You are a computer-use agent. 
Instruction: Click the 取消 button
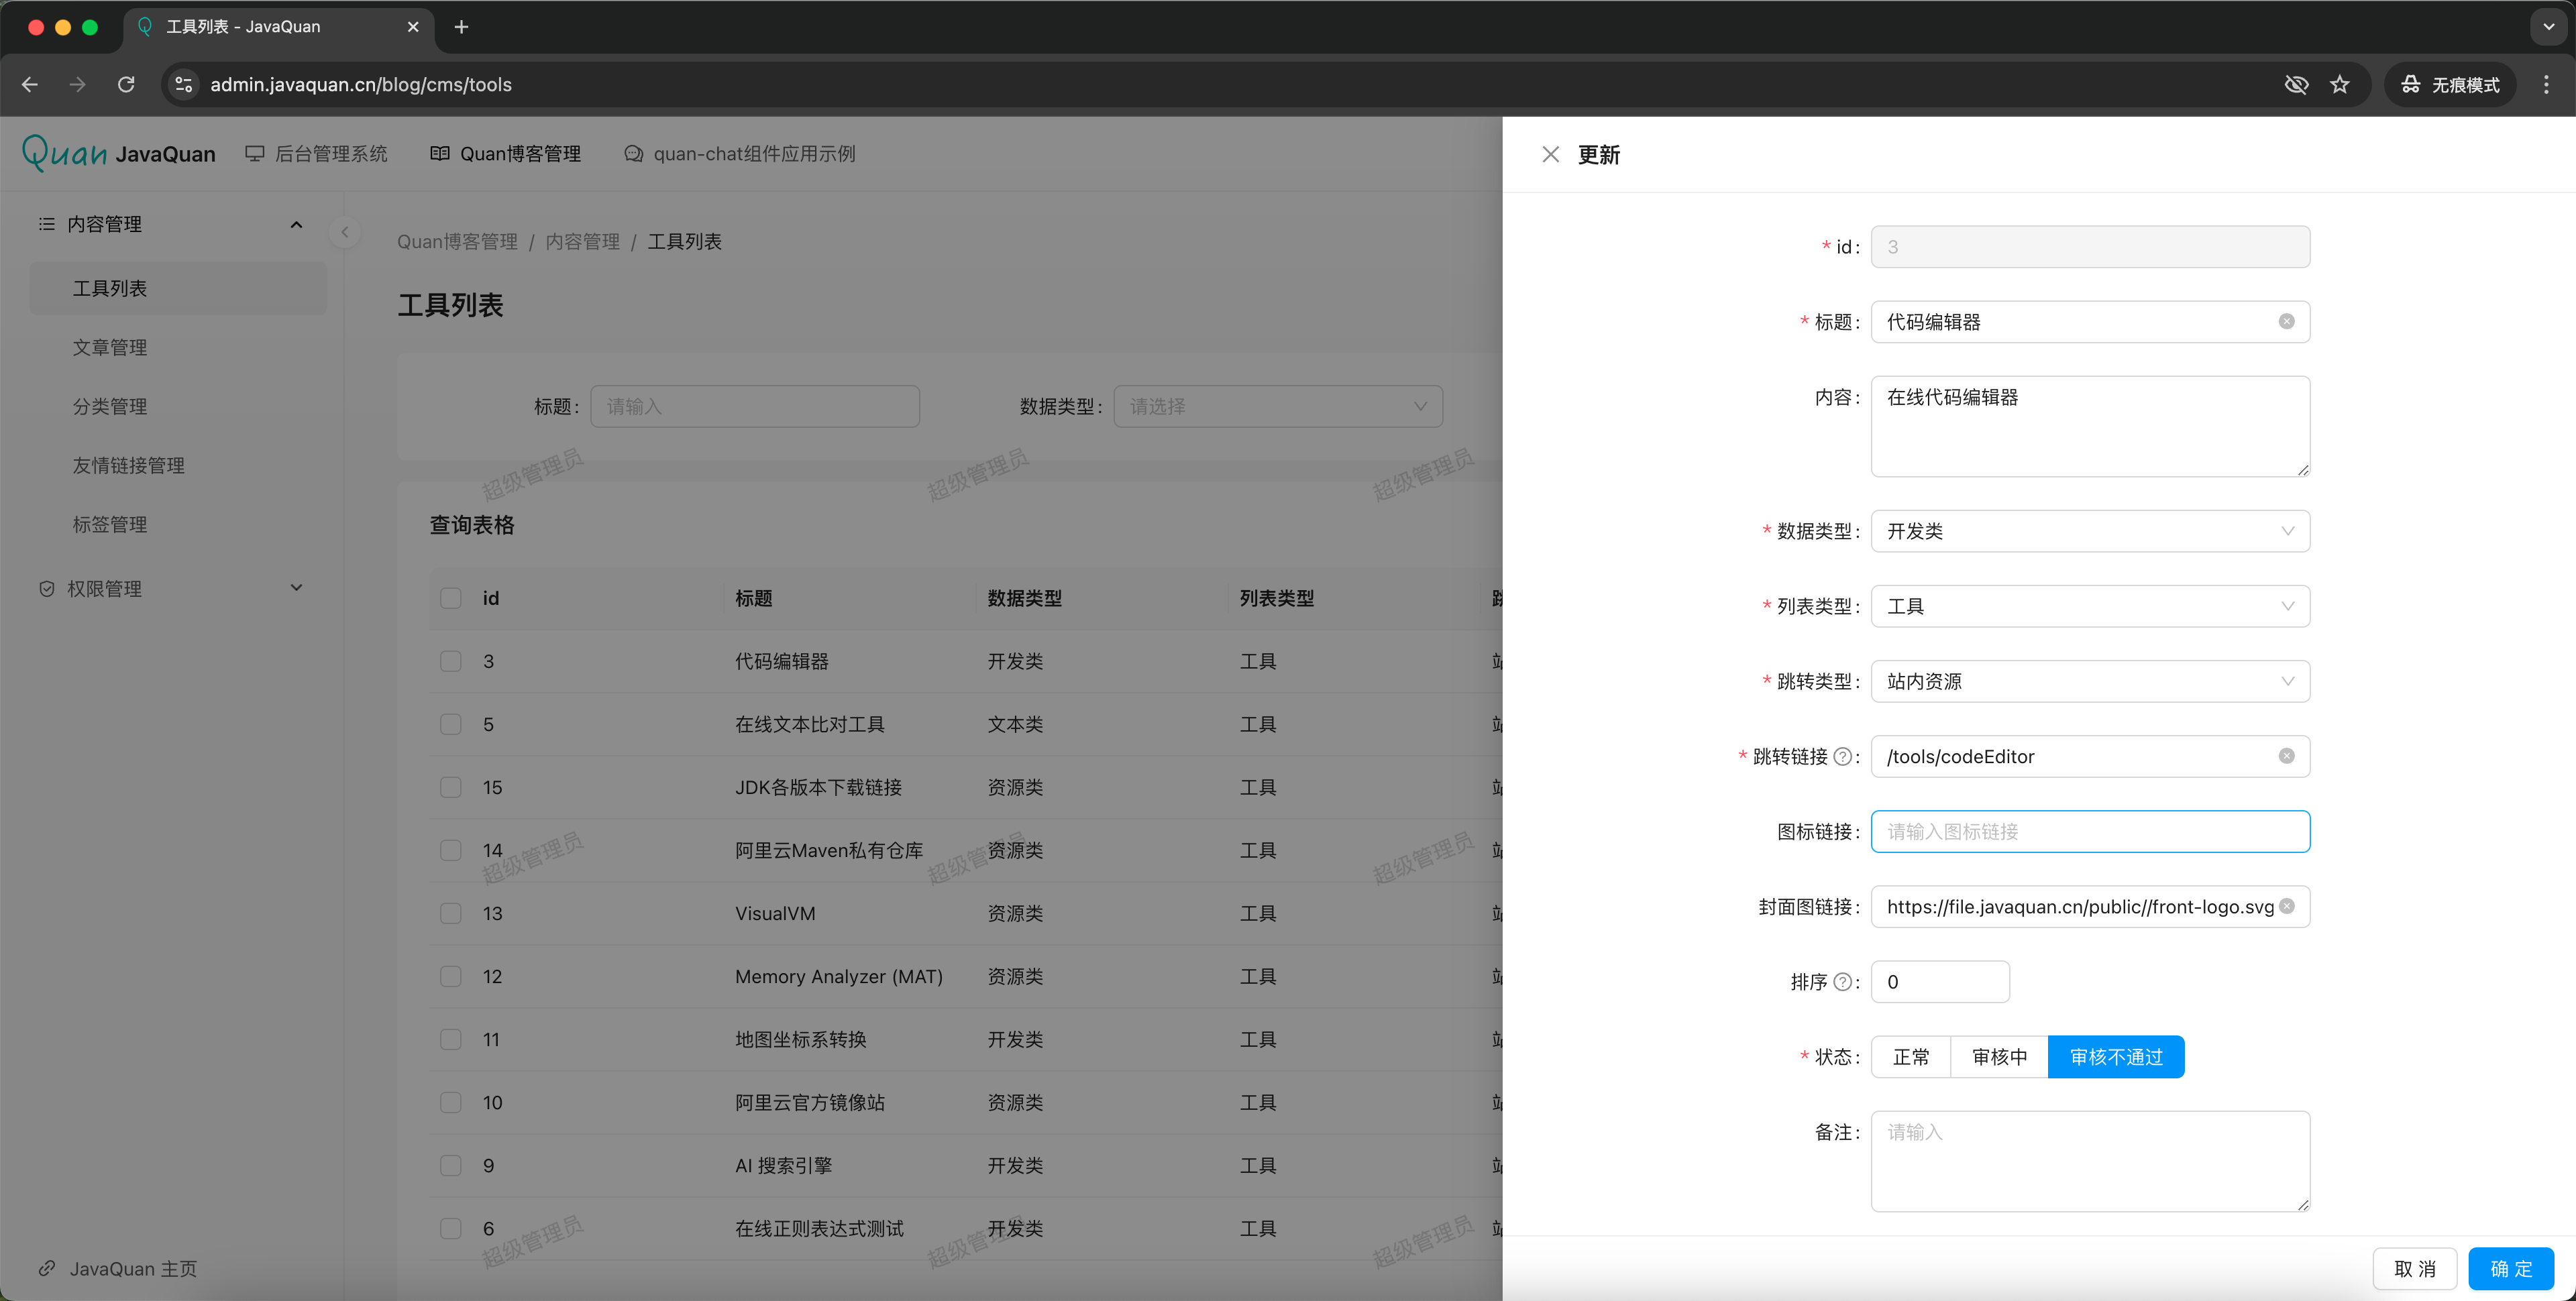pyautogui.click(x=2414, y=1268)
